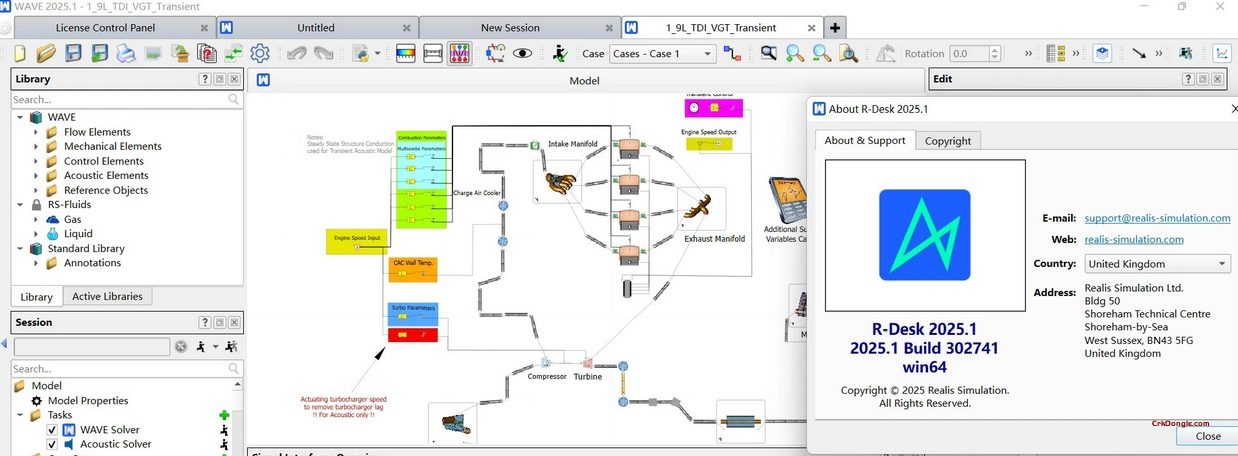Add a task with the green plus icon
Viewport: 1238px width, 456px height.
[x=224, y=415]
